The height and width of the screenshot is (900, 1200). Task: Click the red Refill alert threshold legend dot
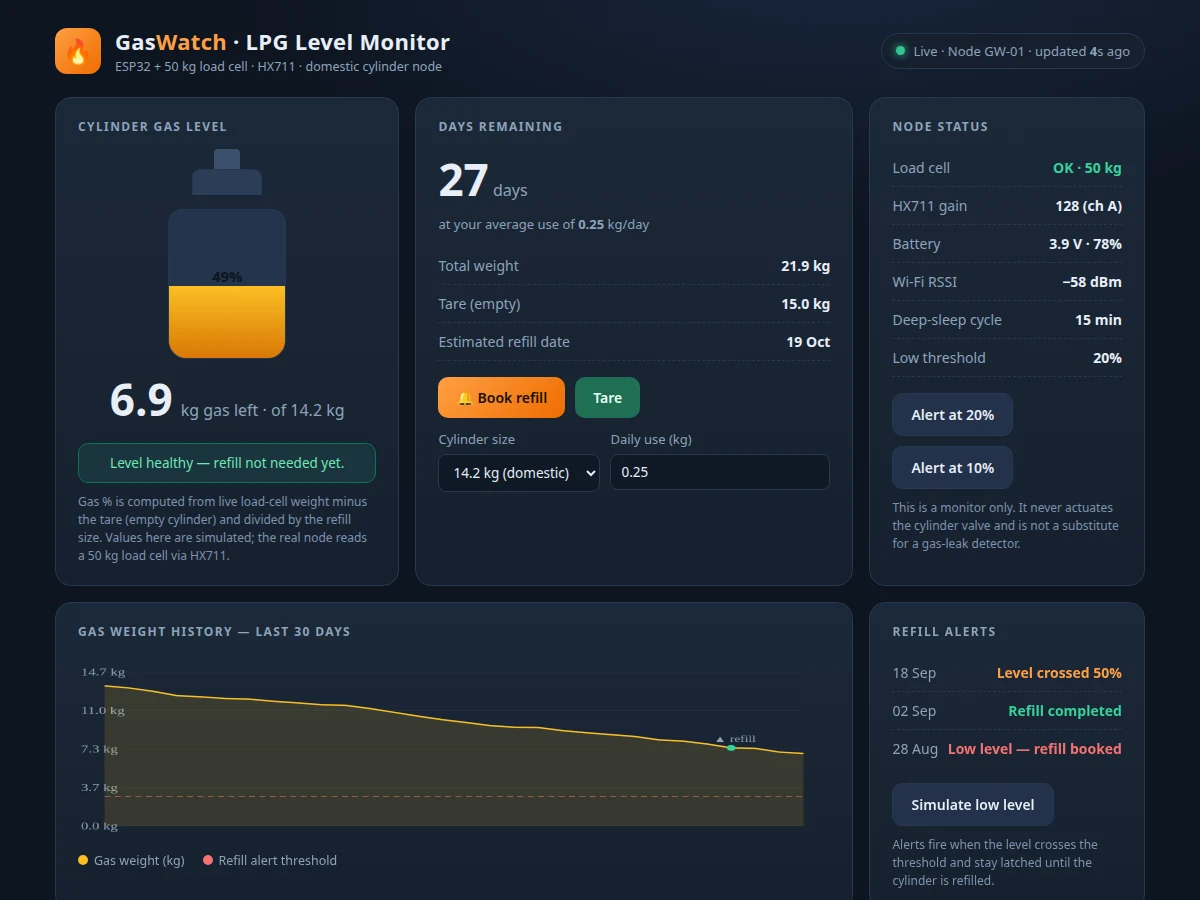pyautogui.click(x=208, y=860)
